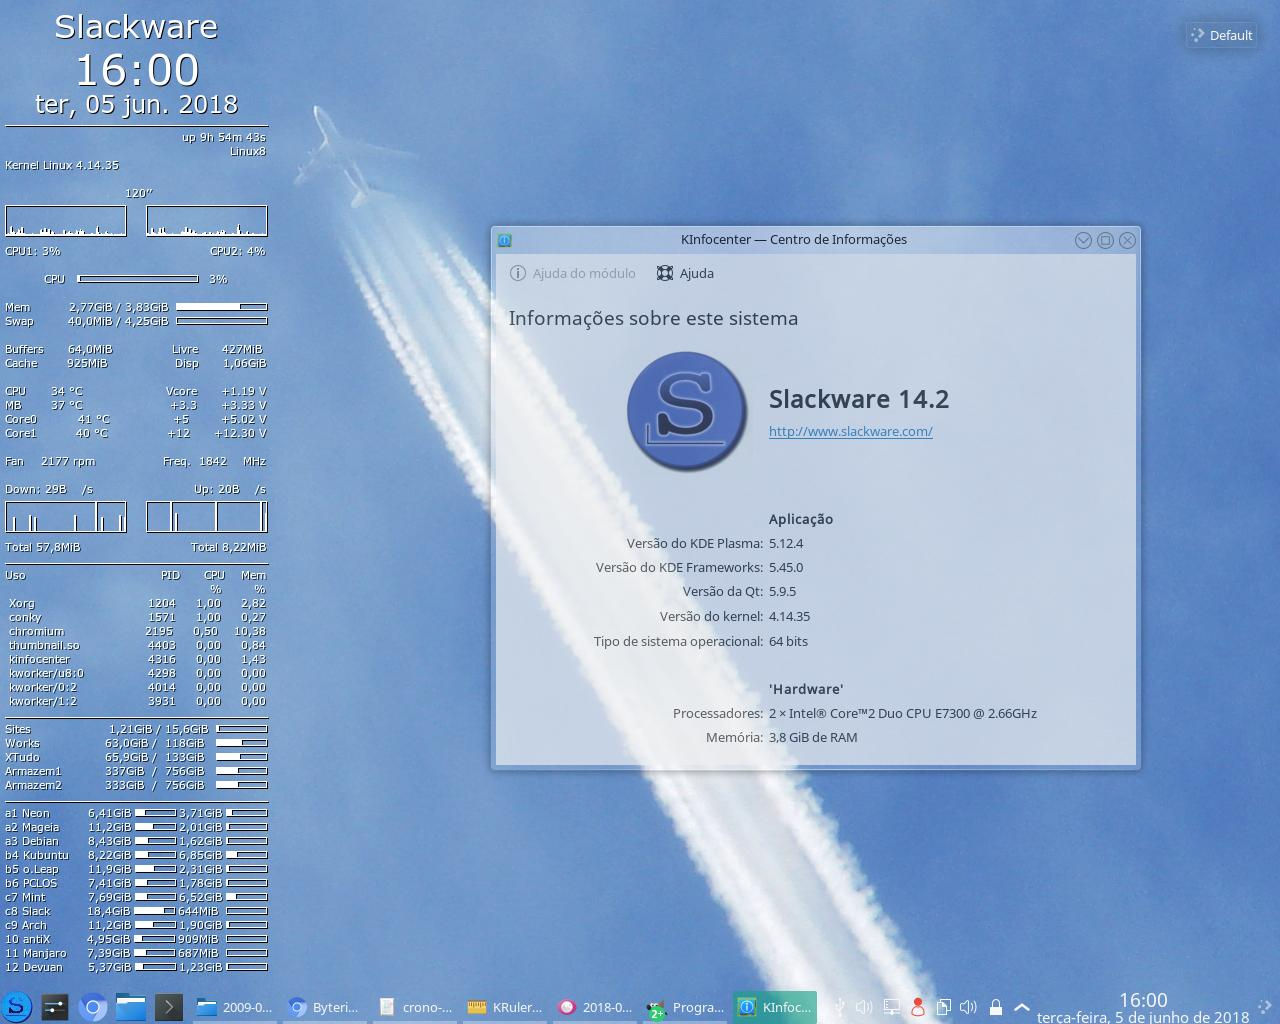
Task: Open Konsole terminal from the taskbar
Action: pos(168,1007)
